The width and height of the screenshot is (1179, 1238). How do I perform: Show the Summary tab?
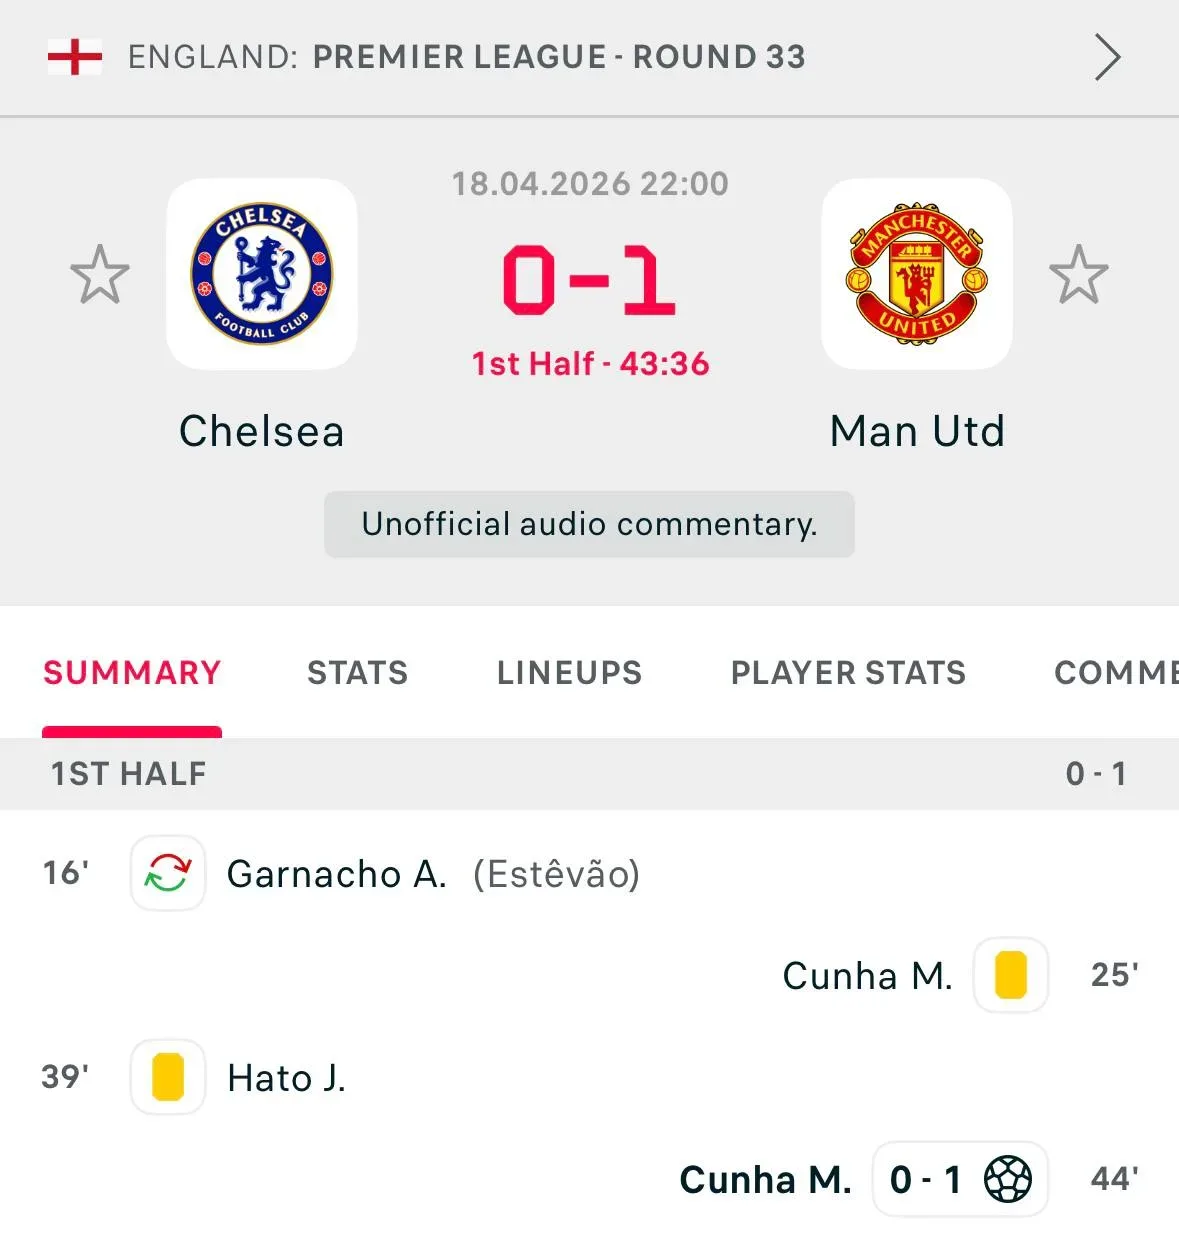point(132,673)
